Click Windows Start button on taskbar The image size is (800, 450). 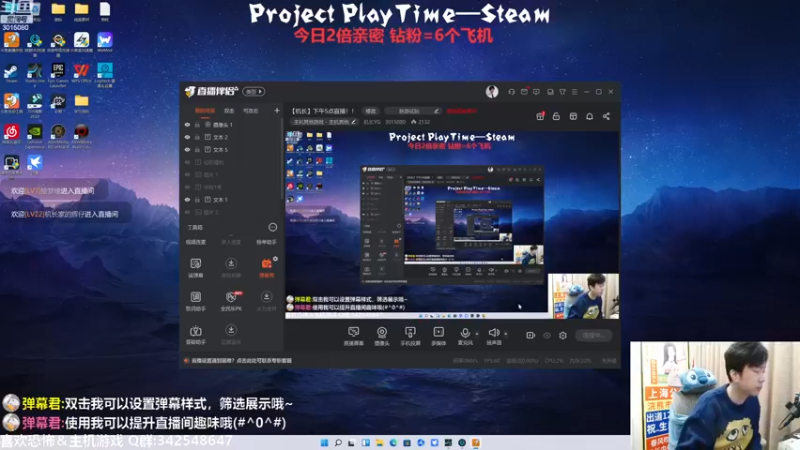(x=324, y=443)
